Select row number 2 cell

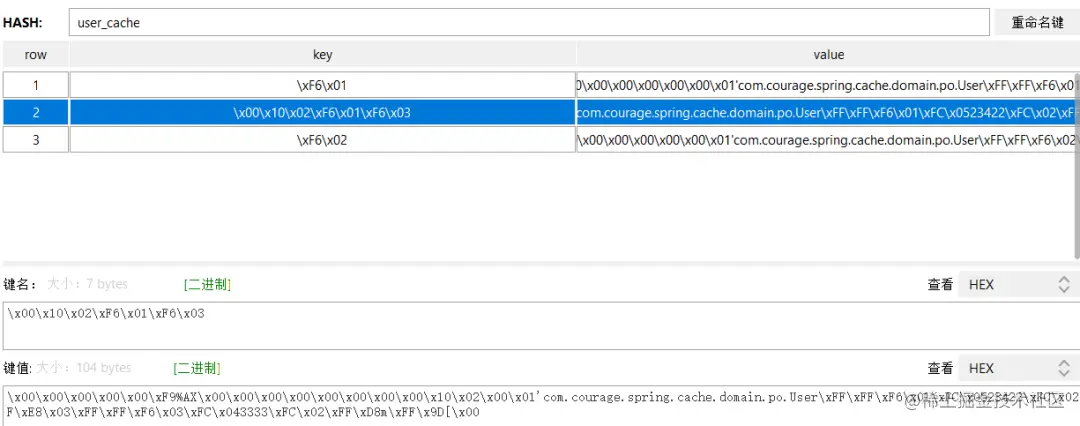pos(36,112)
